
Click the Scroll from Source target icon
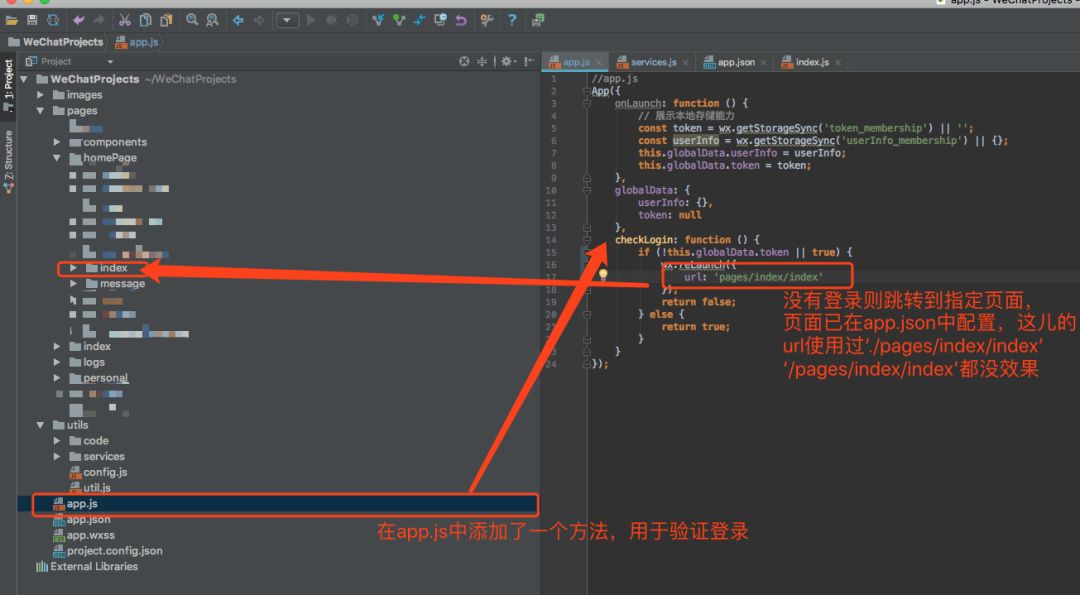(x=464, y=62)
